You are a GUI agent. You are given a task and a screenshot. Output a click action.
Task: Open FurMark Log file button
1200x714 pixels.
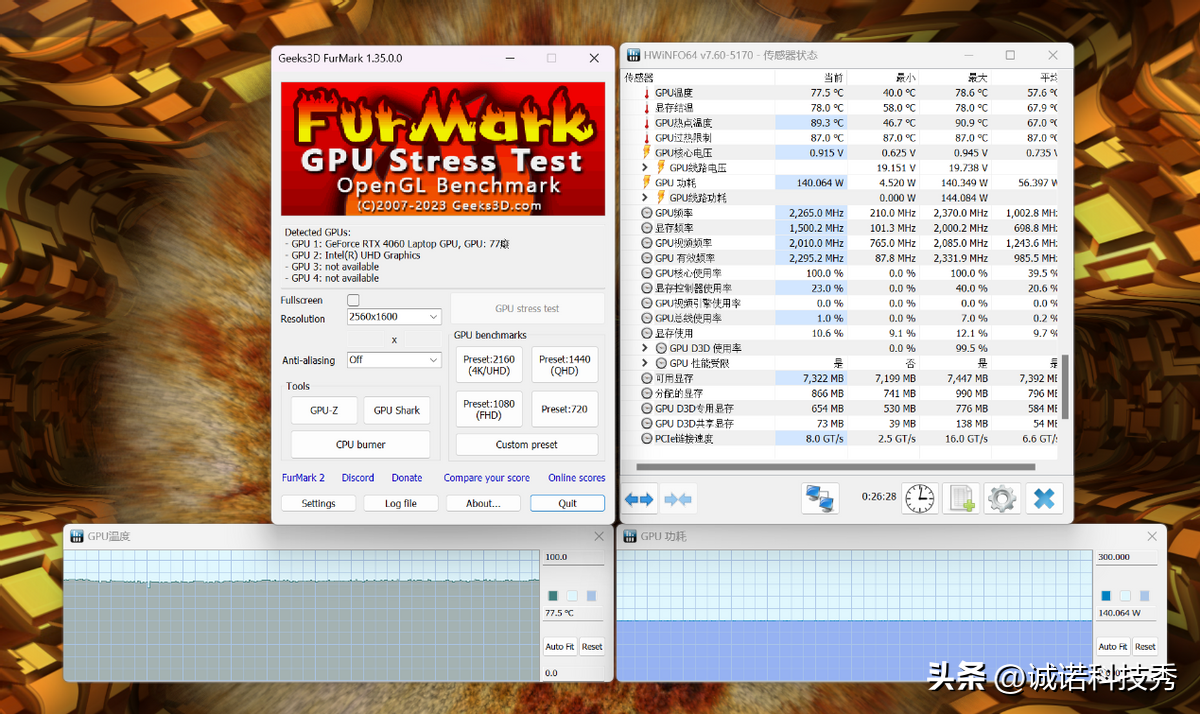[x=401, y=503]
